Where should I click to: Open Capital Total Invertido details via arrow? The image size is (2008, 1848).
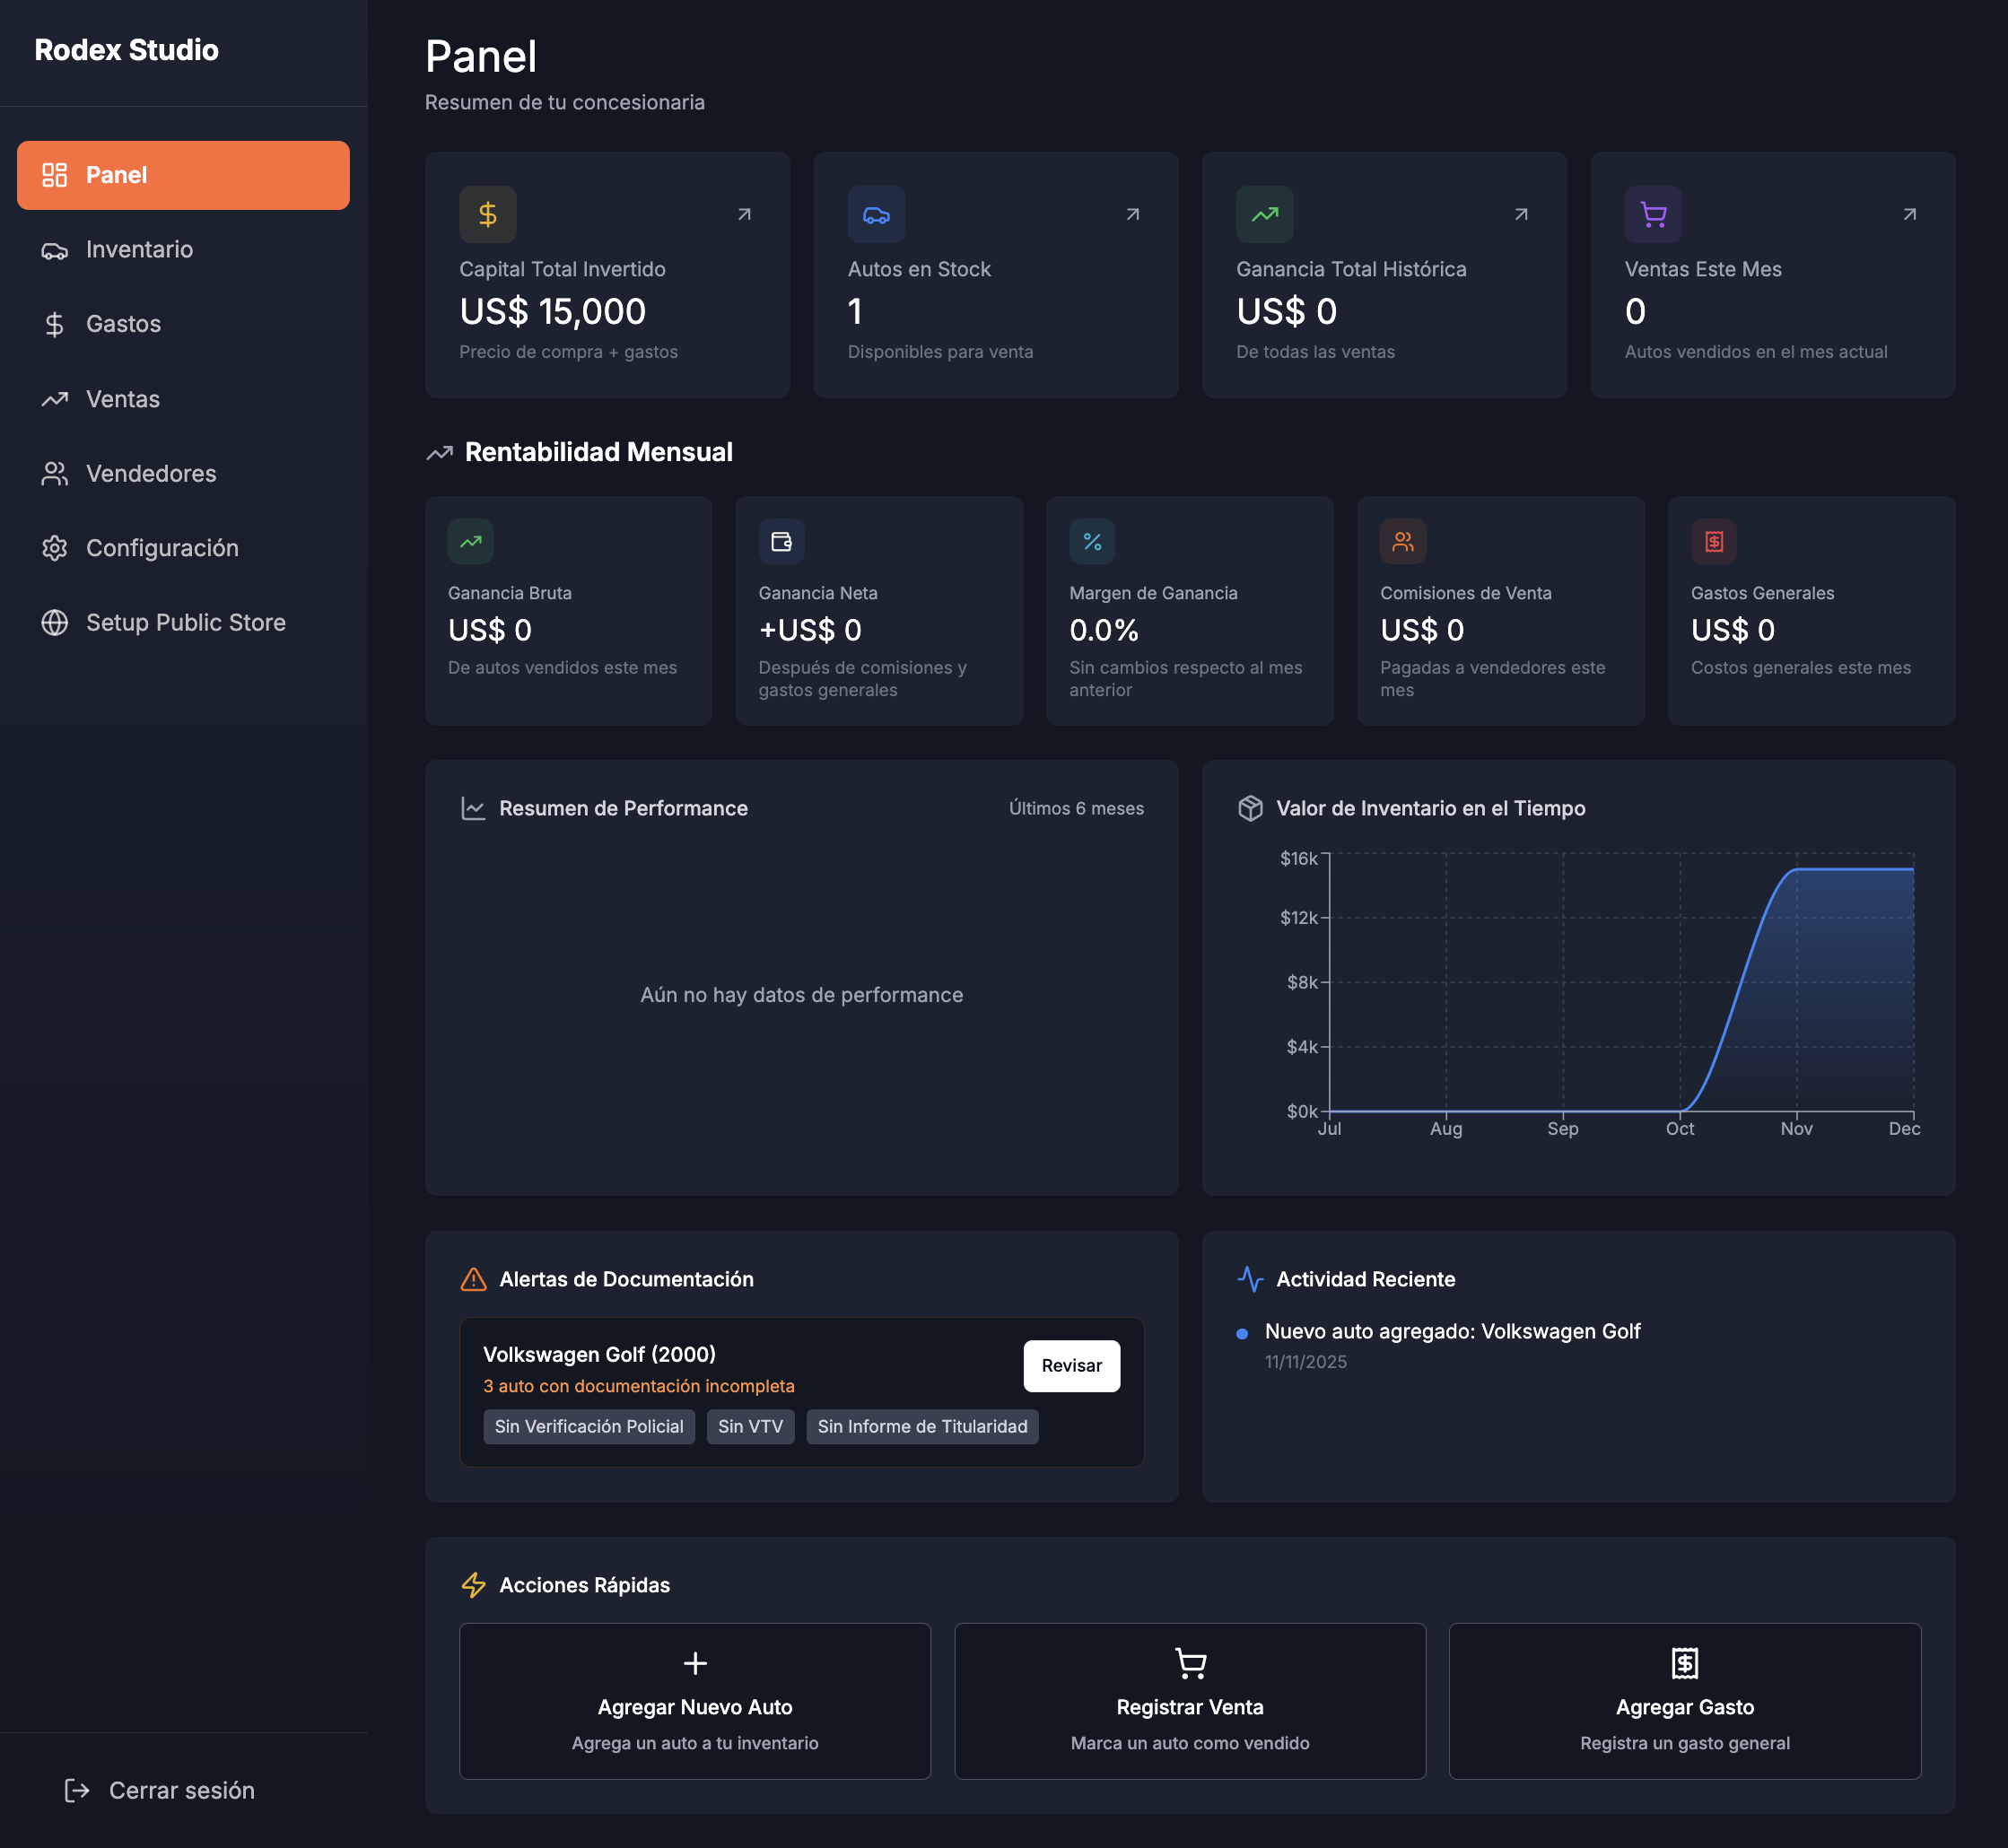744,214
